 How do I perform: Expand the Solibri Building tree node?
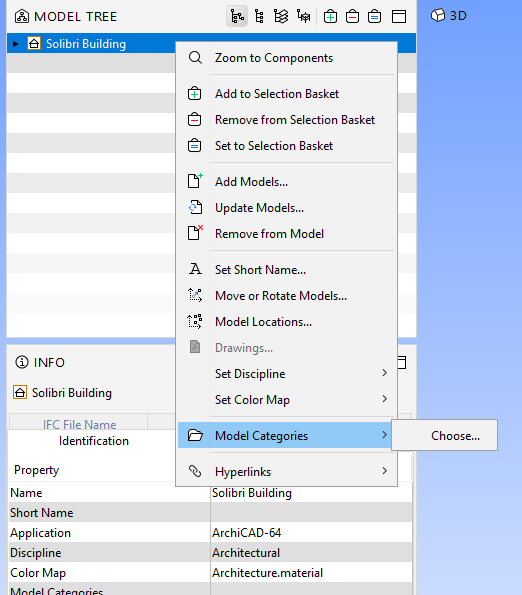[16, 44]
